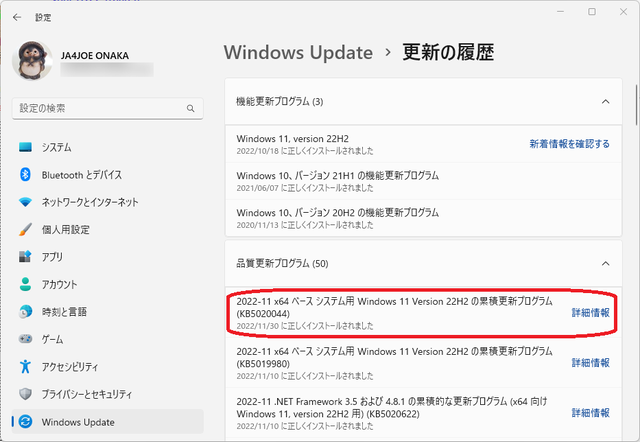Viewport: 640px width, 442px height.
Task: Open 詳細情報 for KB5019980
Action: (x=591, y=363)
